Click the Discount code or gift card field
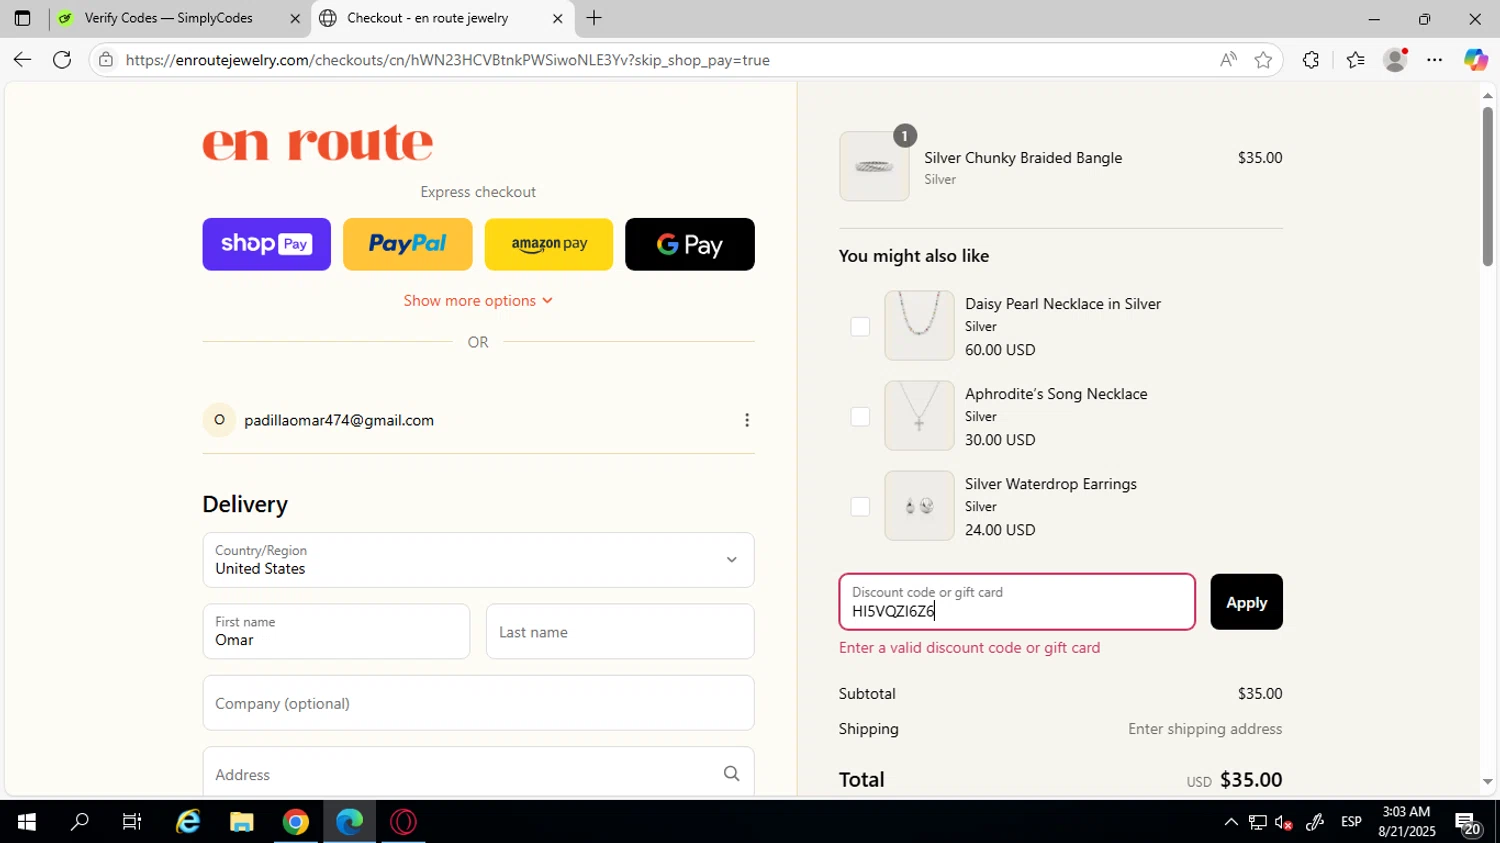1500x843 pixels. coord(1017,602)
